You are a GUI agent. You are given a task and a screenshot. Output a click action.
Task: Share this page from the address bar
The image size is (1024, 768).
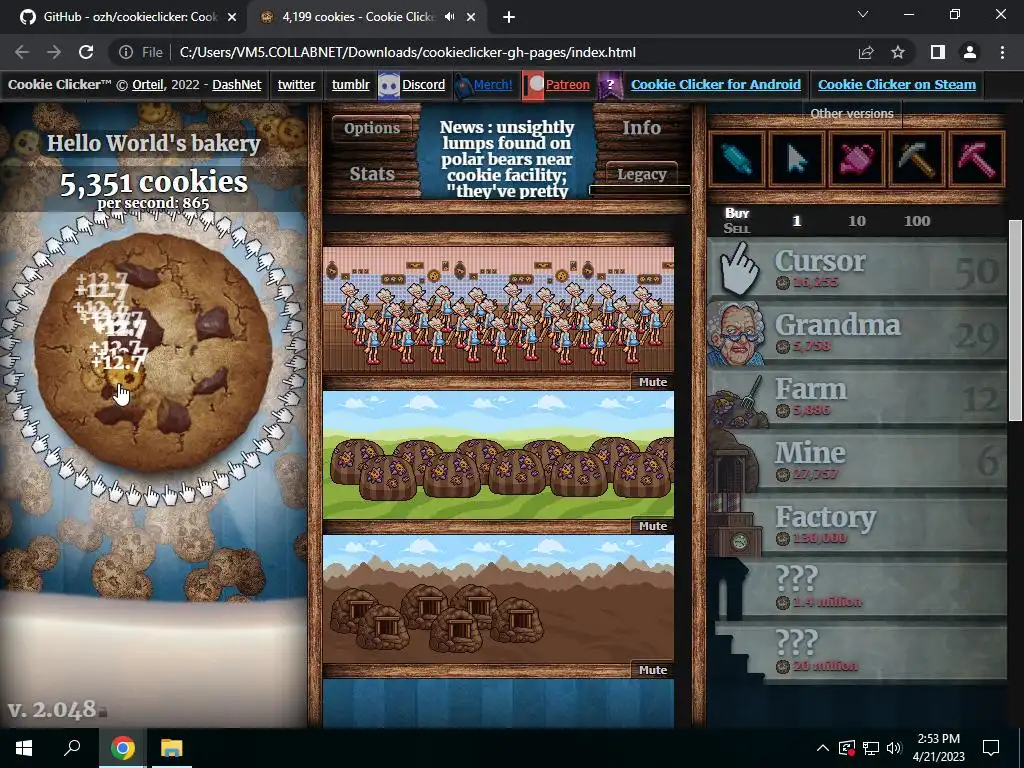coord(866,52)
